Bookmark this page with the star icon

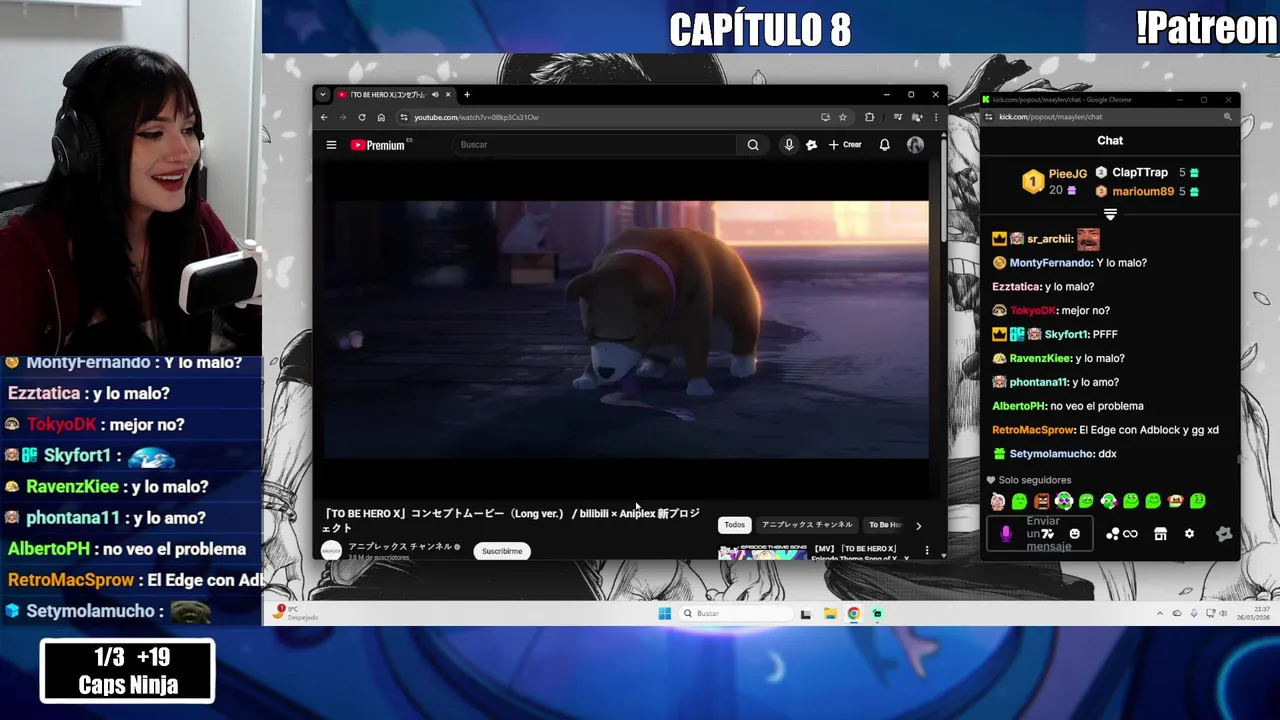click(x=843, y=117)
